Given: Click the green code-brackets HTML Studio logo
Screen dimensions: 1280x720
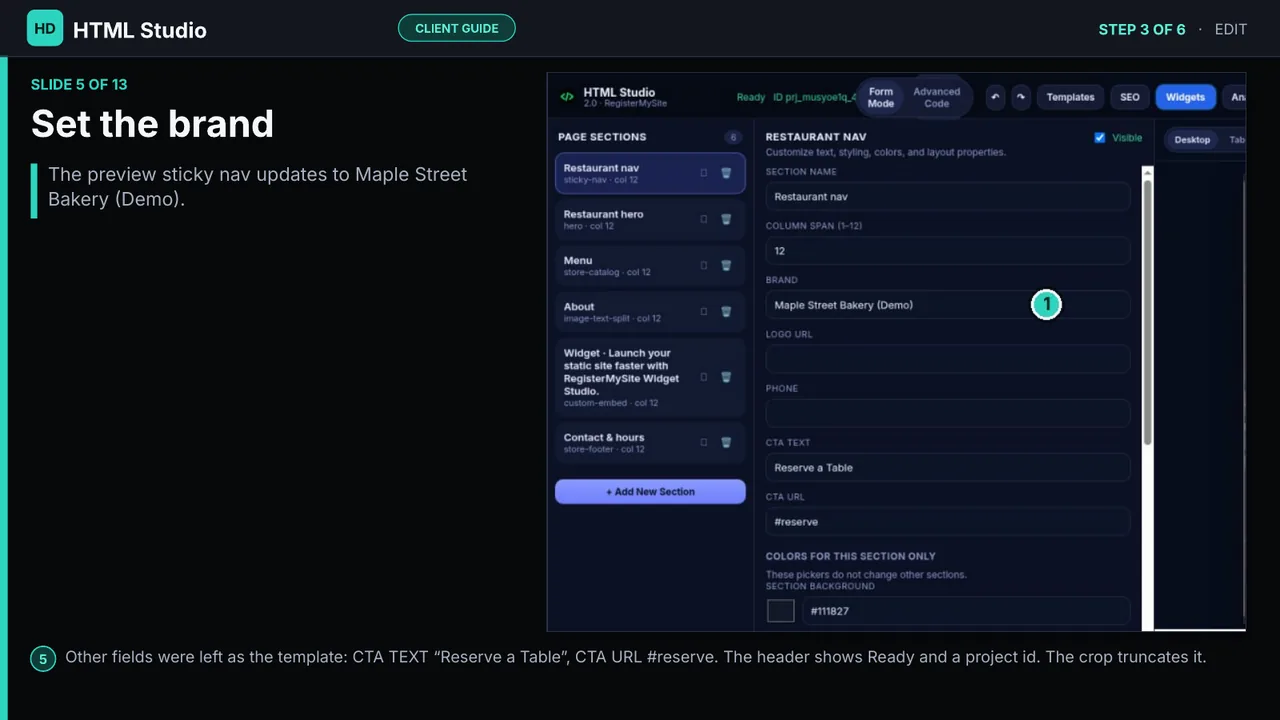Looking at the screenshot, I should click(x=566, y=97).
